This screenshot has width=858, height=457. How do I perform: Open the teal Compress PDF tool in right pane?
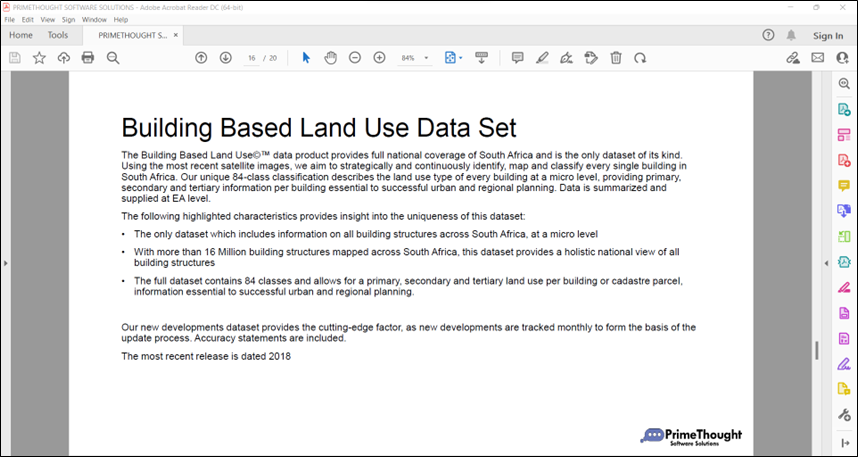[844, 262]
